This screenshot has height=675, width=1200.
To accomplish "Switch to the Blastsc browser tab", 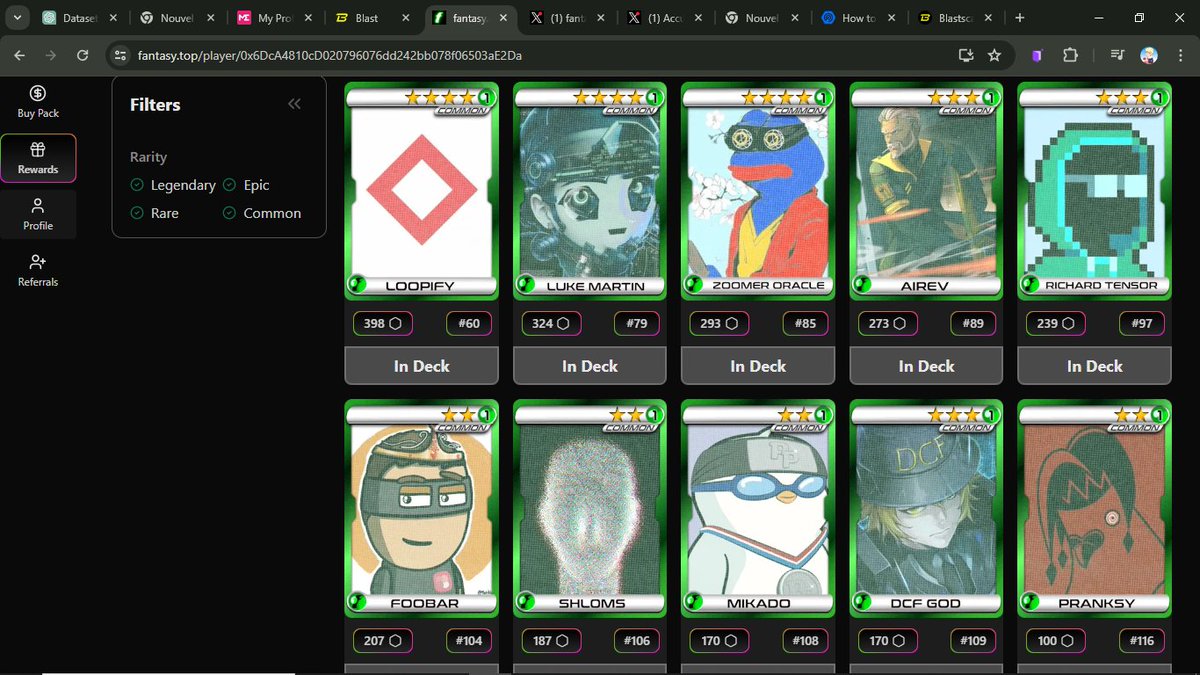I will point(957,18).
